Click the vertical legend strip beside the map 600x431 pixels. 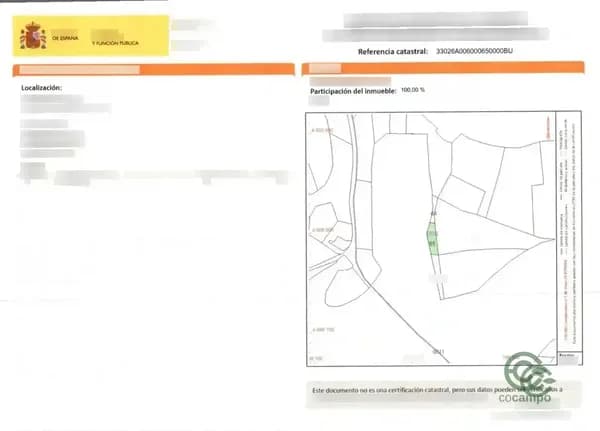coord(569,232)
